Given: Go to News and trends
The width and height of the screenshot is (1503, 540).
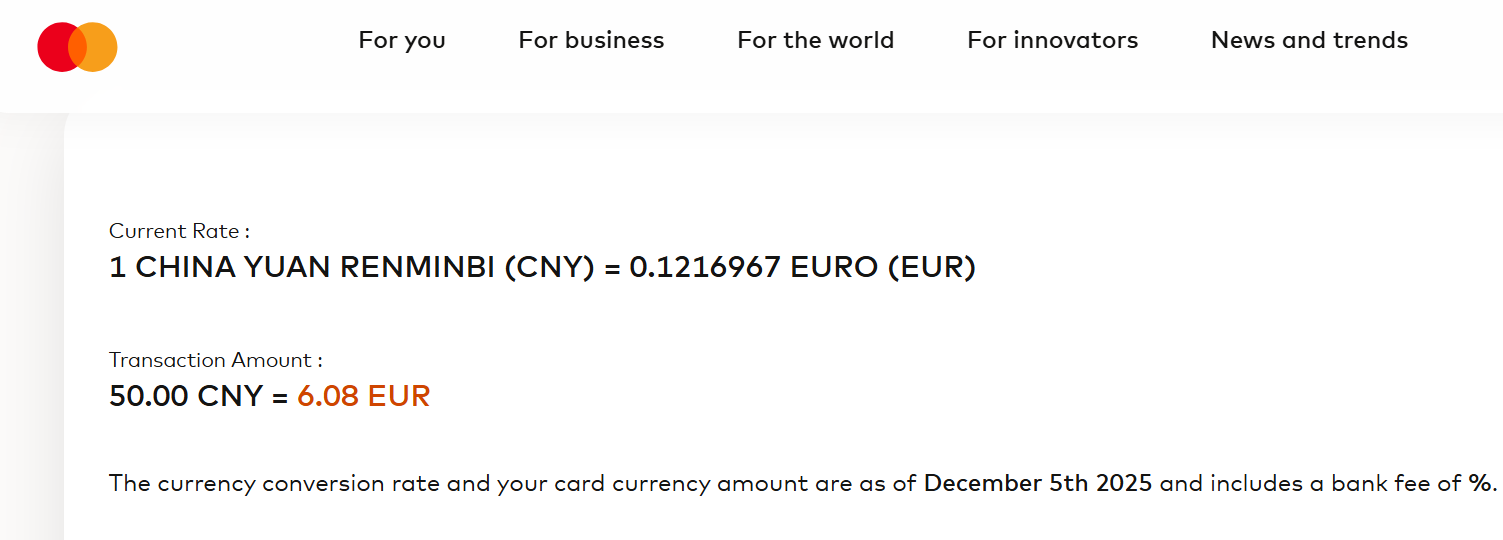Looking at the screenshot, I should click(1309, 40).
